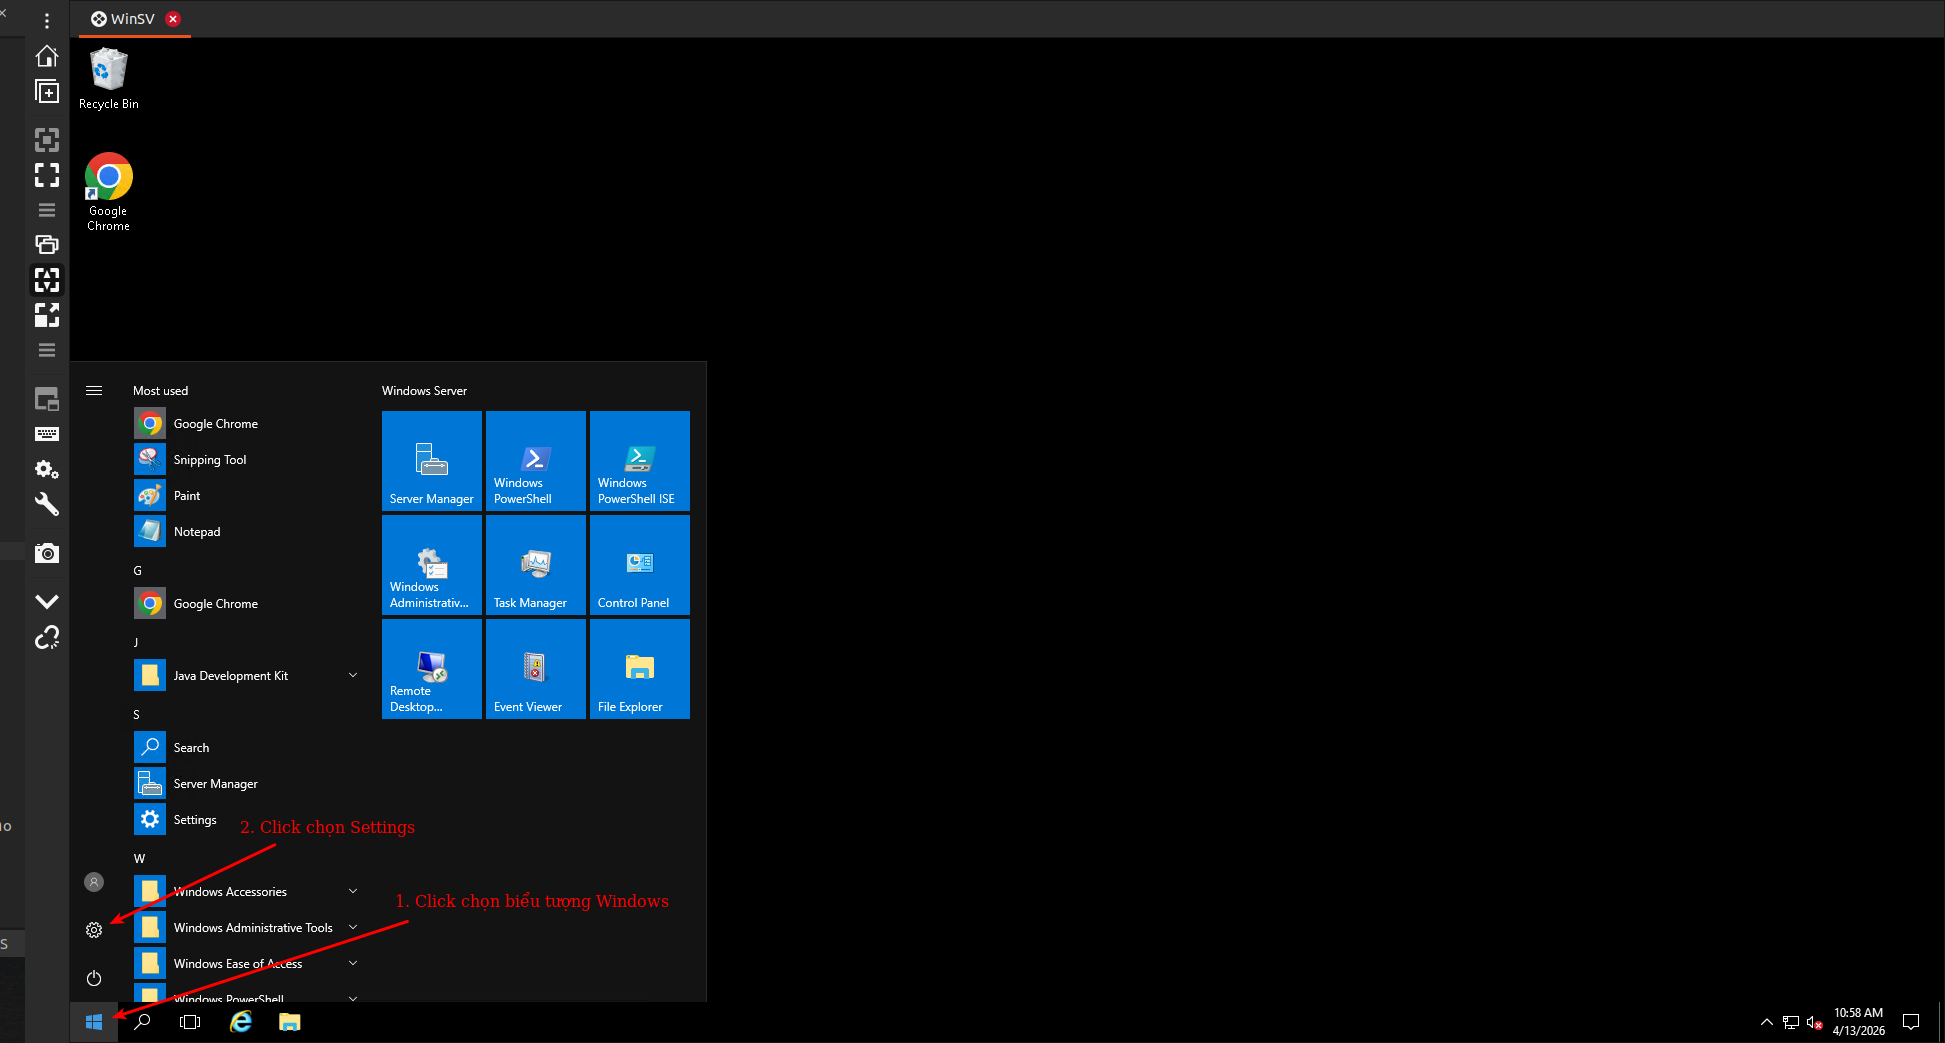Open the Event Viewer tile

coord(536,669)
